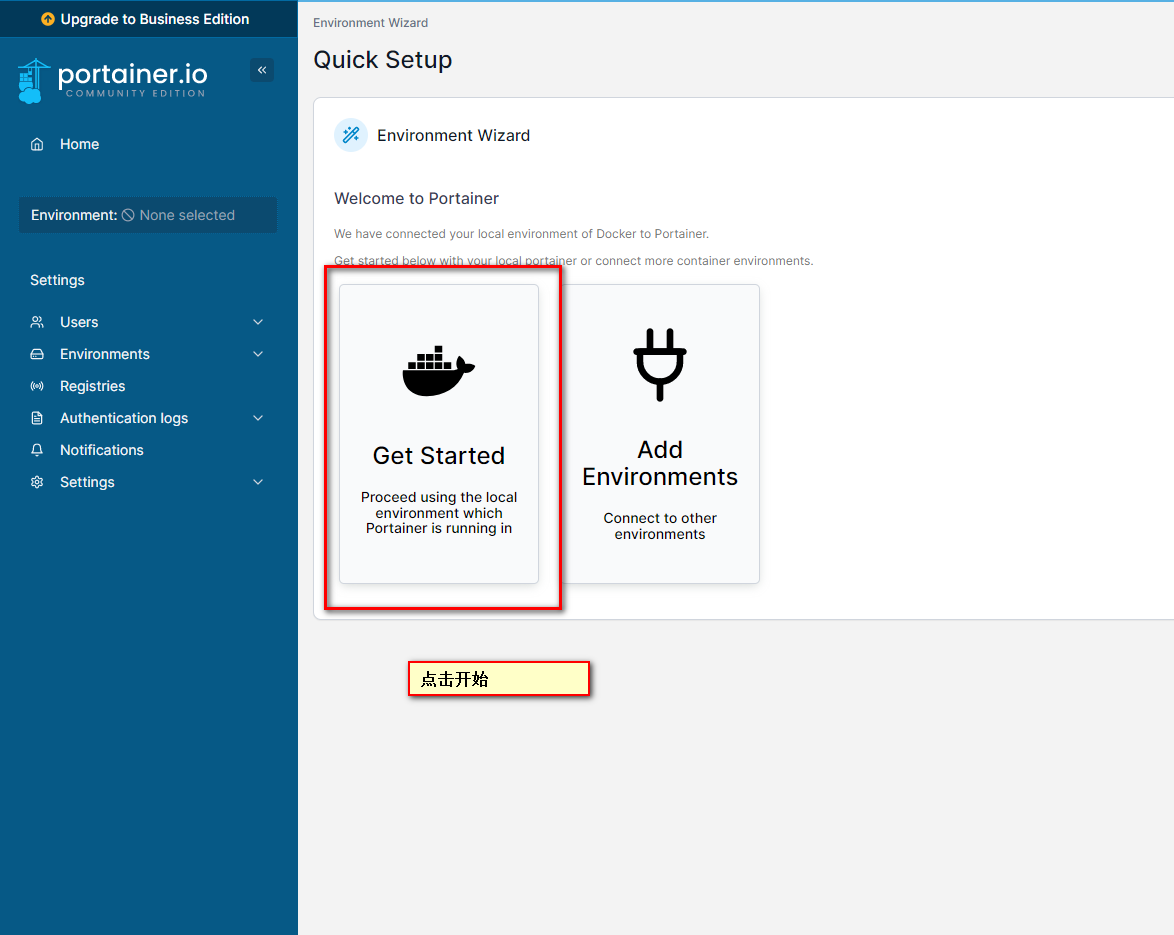The width and height of the screenshot is (1174, 935).
Task: Click Upgrade to Business Edition
Action: click(x=146, y=19)
